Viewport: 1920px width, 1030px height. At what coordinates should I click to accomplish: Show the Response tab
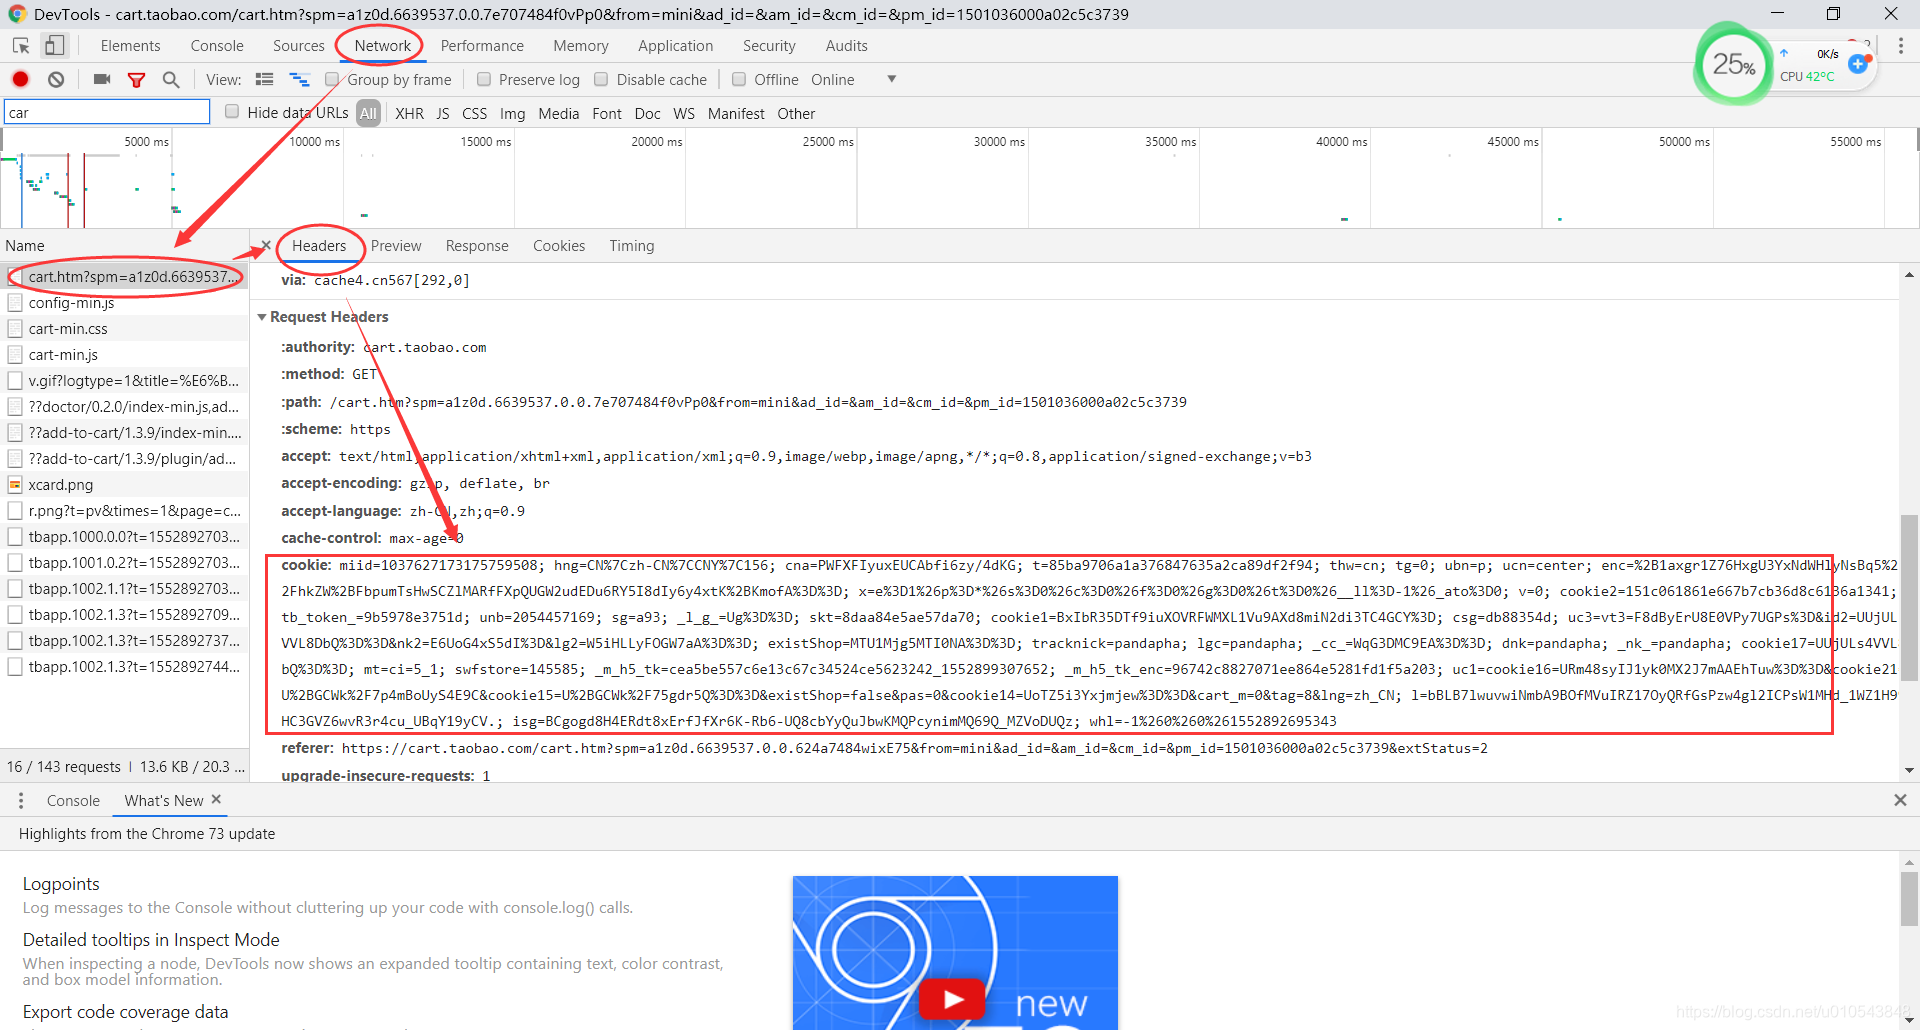tap(477, 246)
